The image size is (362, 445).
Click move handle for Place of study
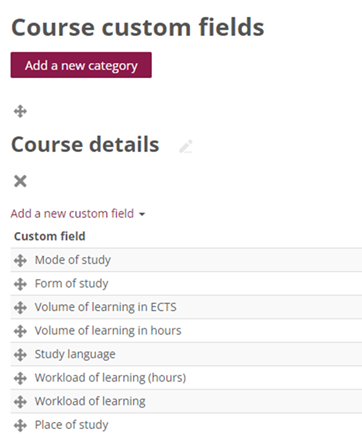(x=20, y=425)
